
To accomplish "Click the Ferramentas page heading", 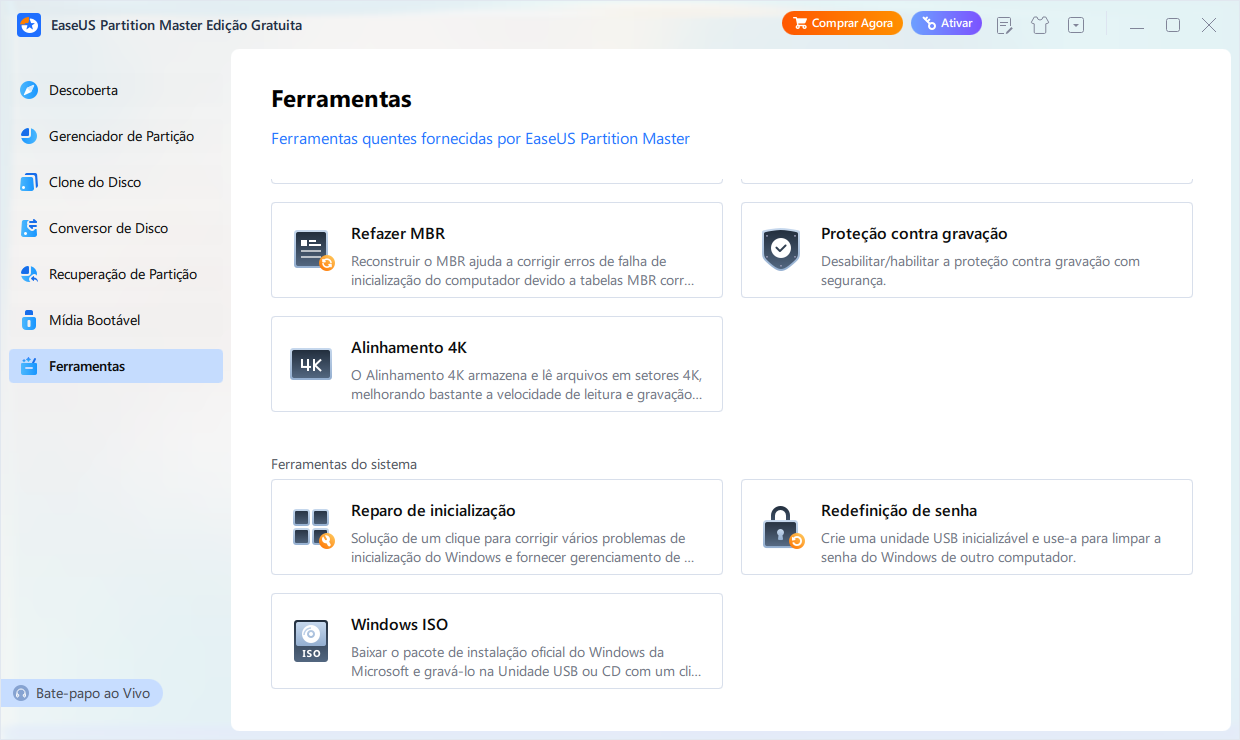I will pos(341,99).
